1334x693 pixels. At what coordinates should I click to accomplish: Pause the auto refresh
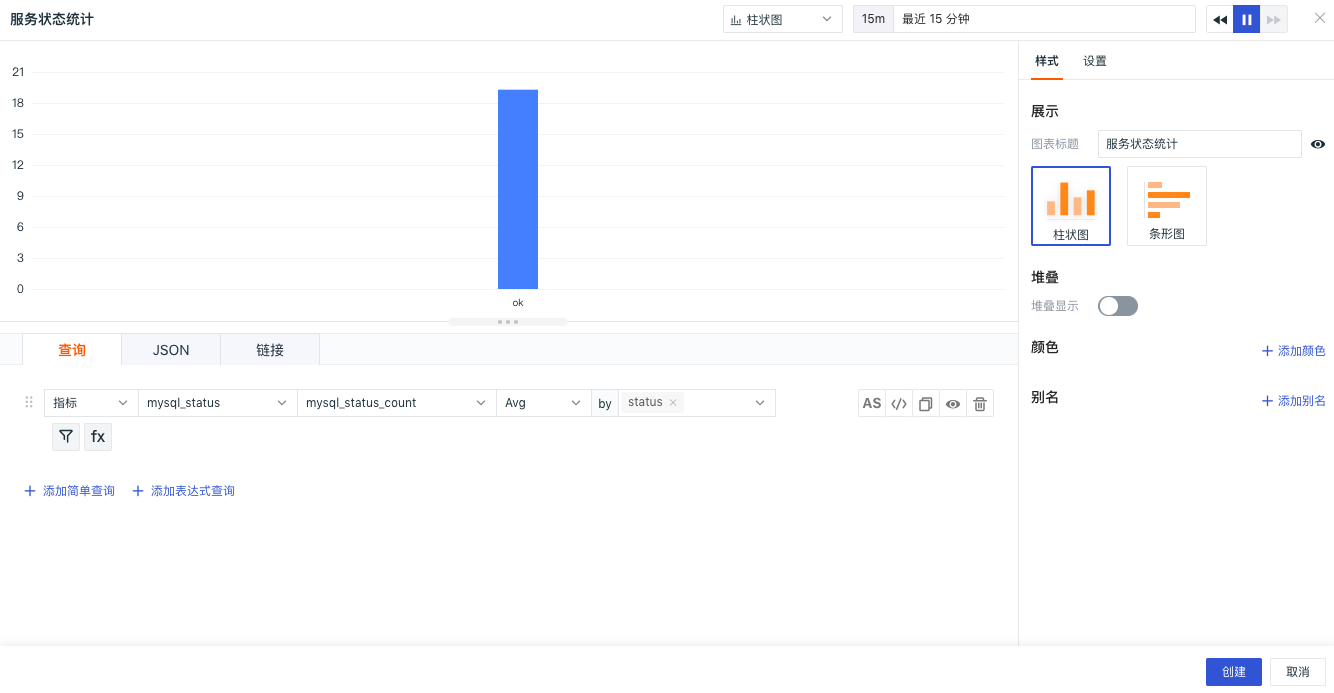tap(1247, 19)
